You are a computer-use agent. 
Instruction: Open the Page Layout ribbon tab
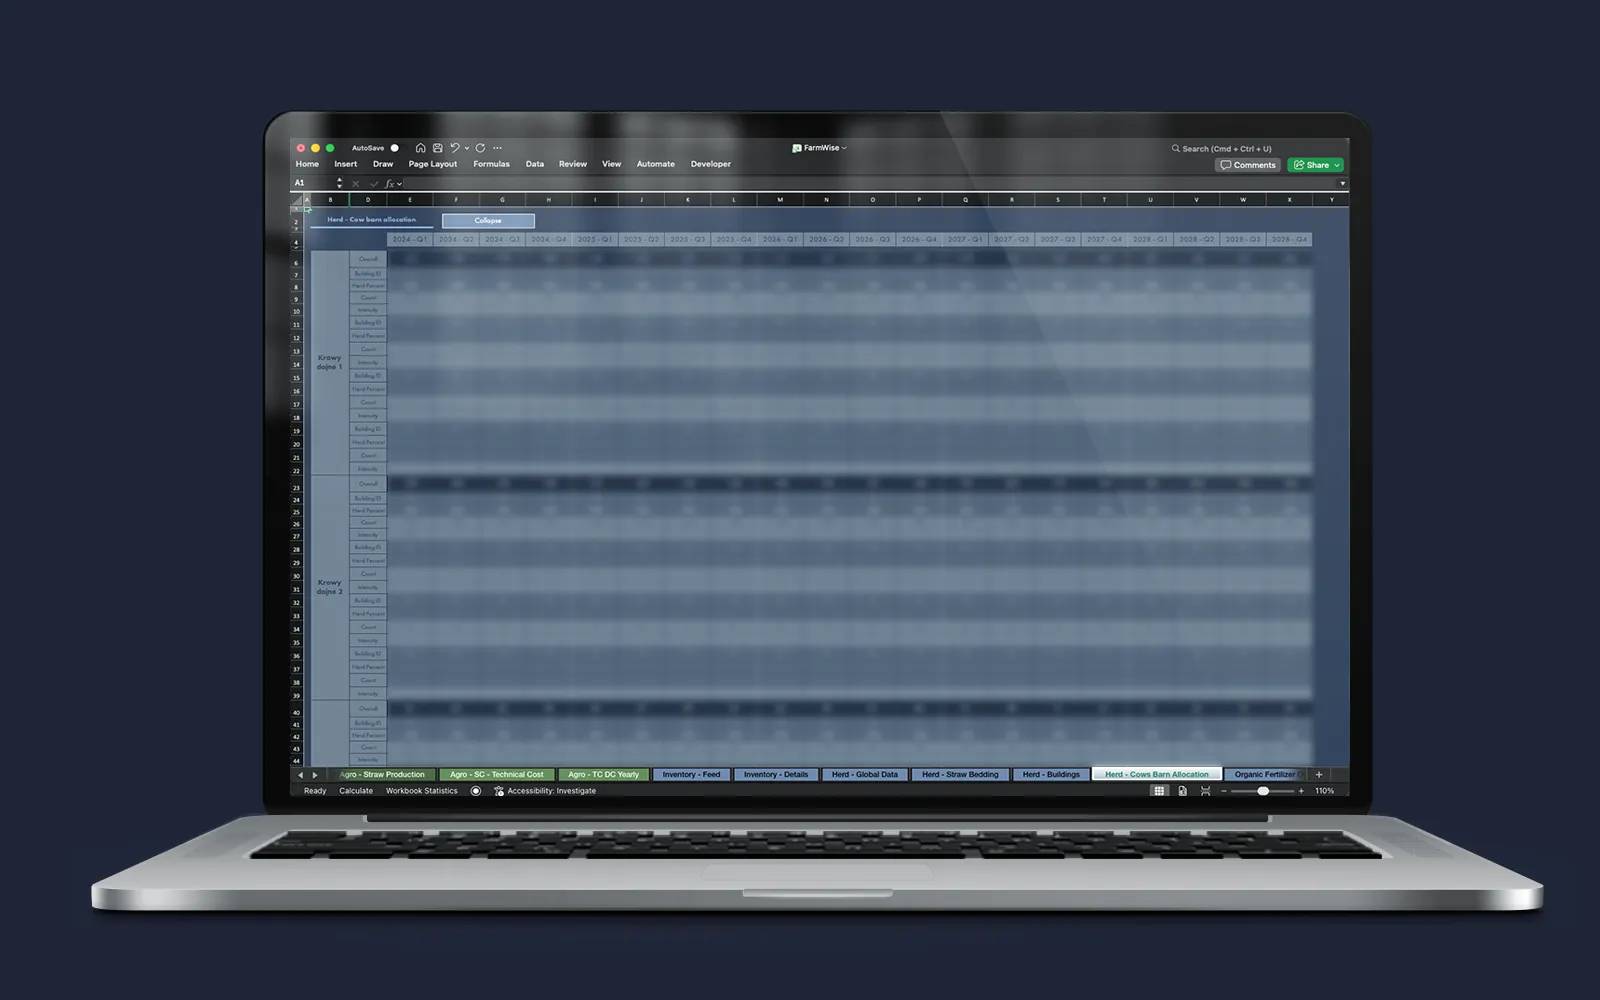[433, 164]
